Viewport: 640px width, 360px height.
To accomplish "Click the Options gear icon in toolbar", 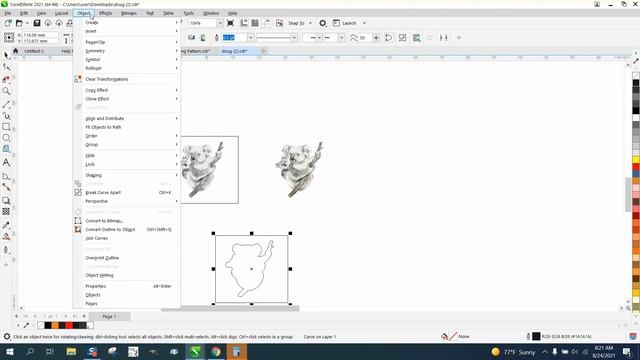I will [x=322, y=23].
